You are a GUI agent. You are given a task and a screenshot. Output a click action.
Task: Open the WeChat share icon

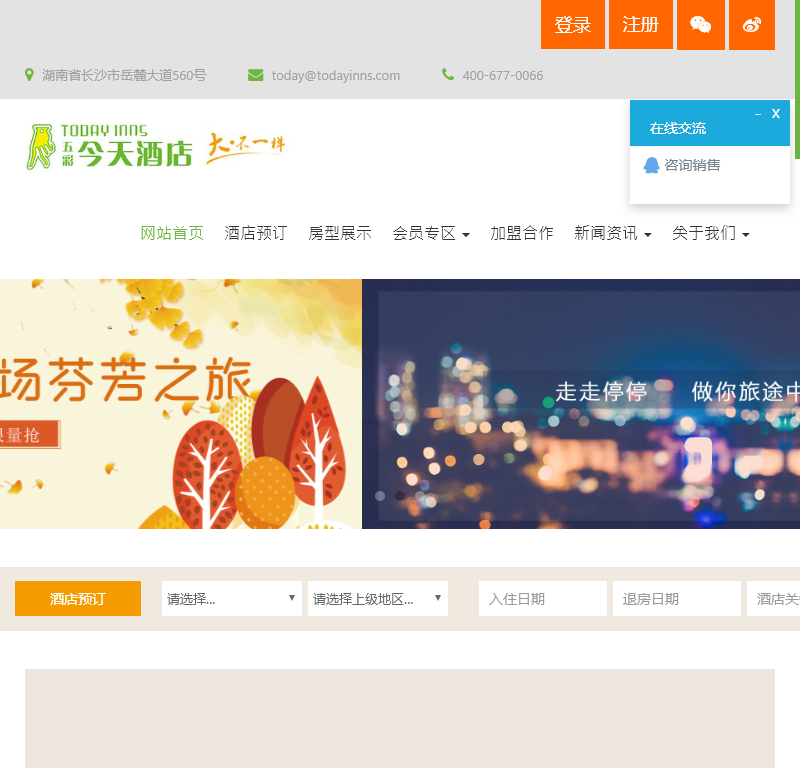(701, 24)
